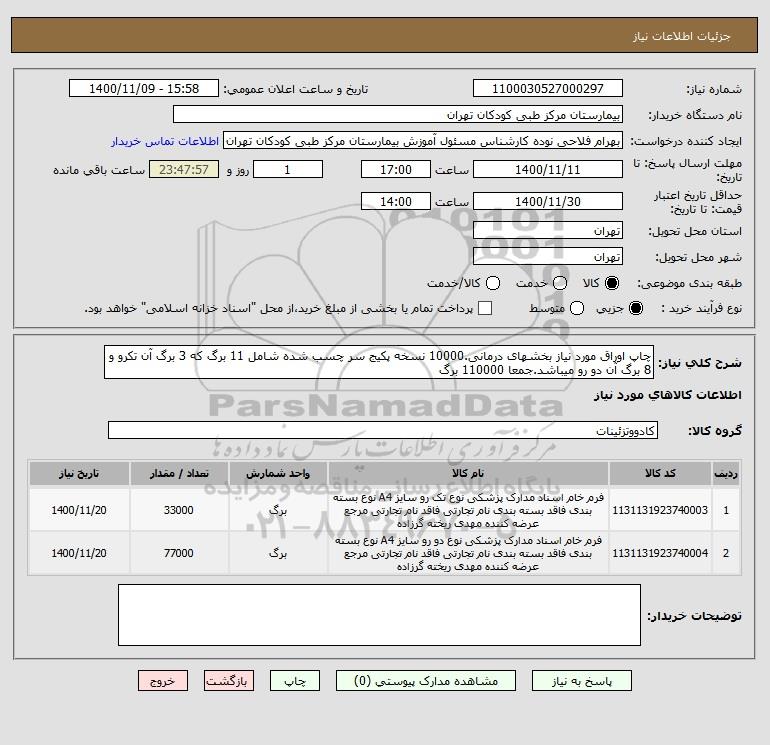Select the جزیی purchase type radio

click(x=635, y=308)
